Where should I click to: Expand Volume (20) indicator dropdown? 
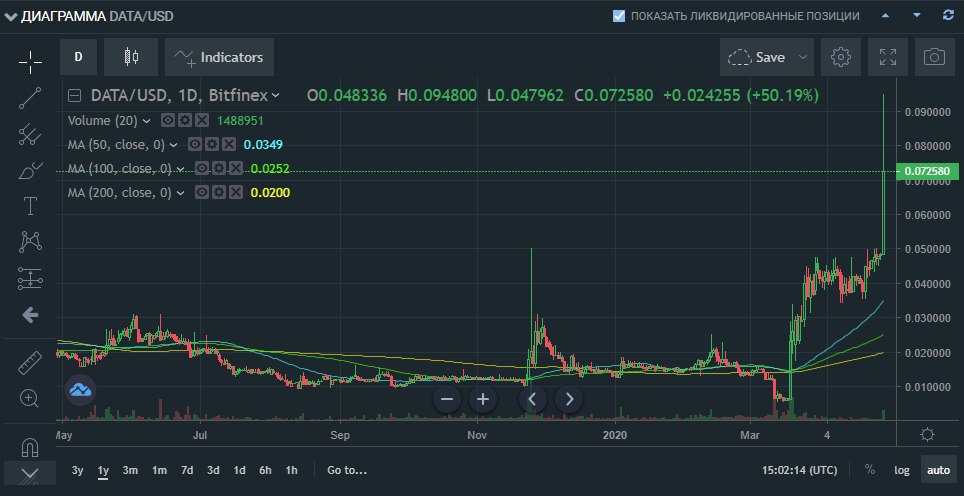click(x=146, y=120)
